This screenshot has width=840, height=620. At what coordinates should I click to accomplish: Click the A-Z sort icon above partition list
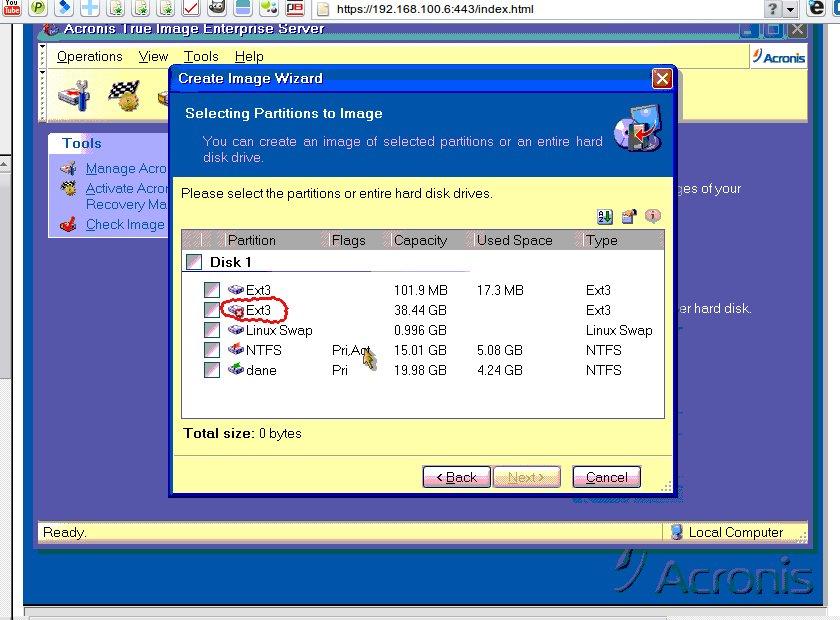(605, 216)
